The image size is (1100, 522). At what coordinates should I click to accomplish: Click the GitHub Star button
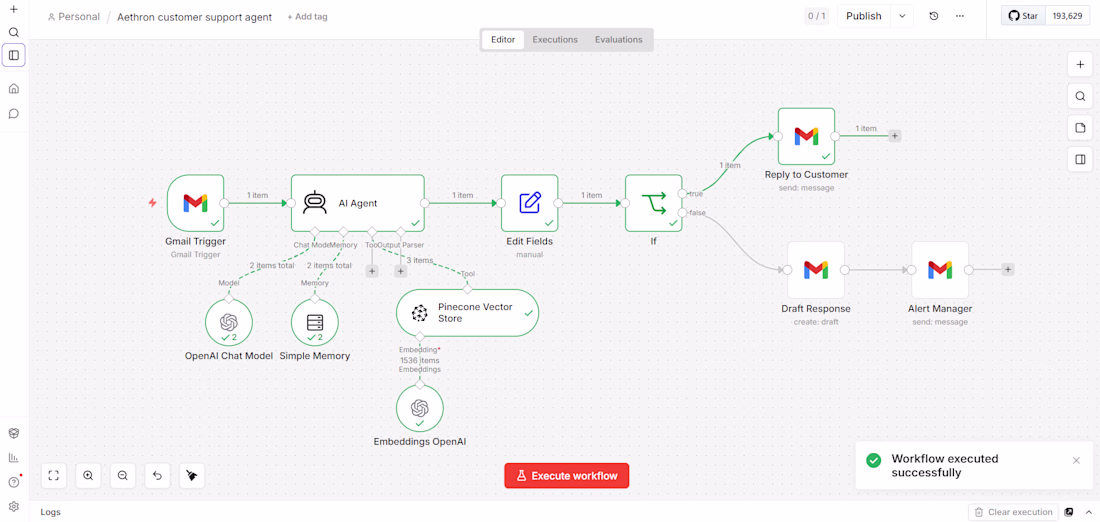(1023, 16)
